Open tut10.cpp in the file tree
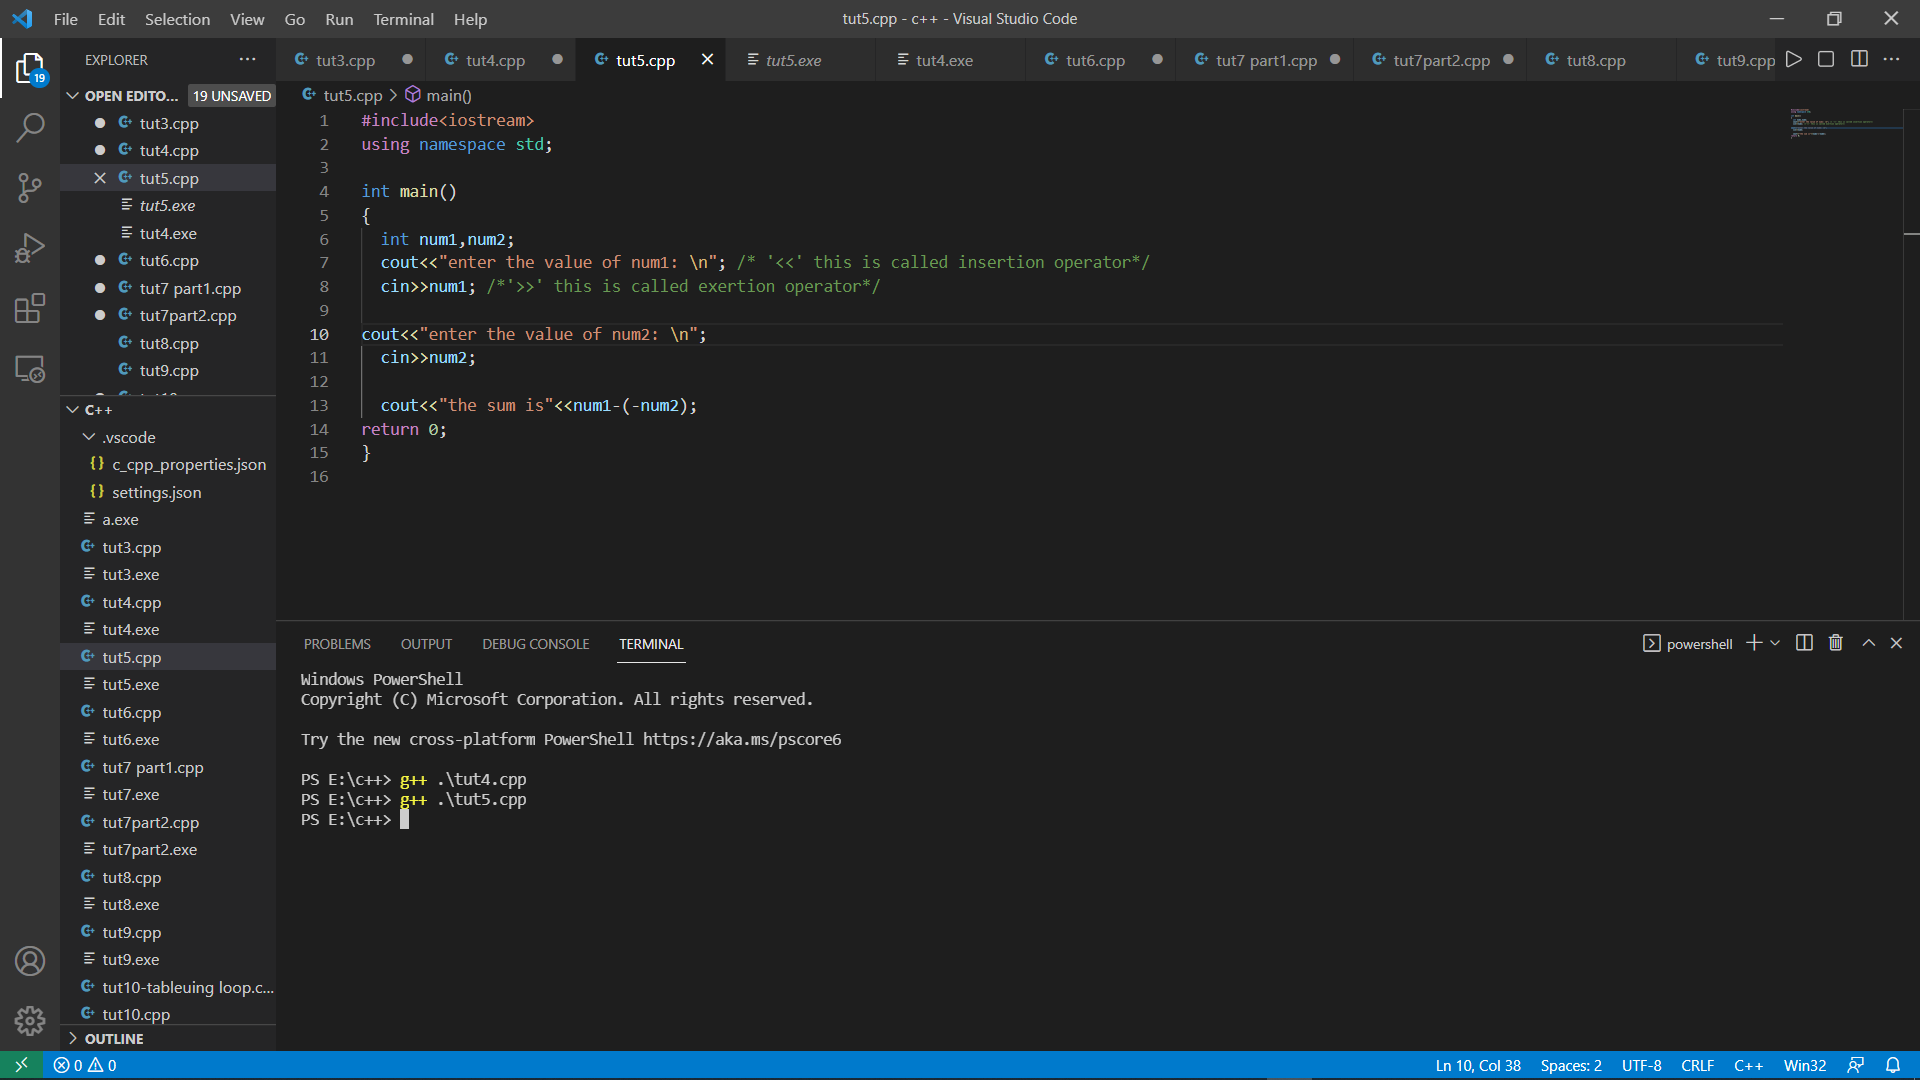Image resolution: width=1920 pixels, height=1080 pixels. coord(168,1014)
